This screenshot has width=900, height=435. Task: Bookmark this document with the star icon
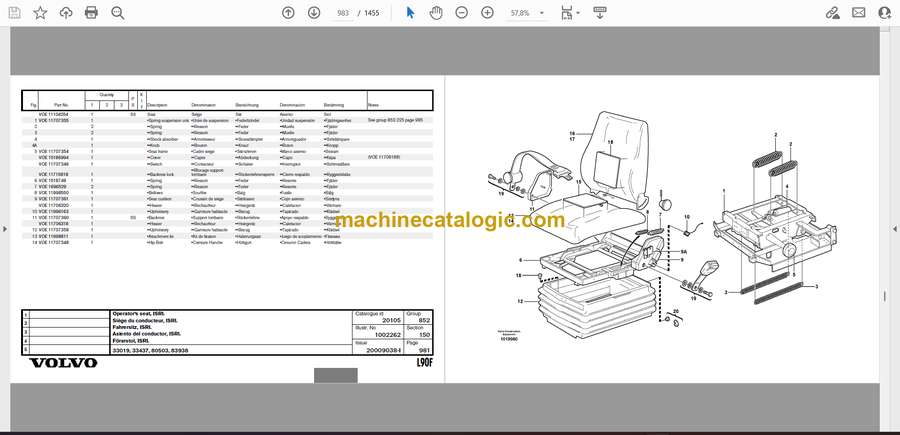[x=40, y=13]
